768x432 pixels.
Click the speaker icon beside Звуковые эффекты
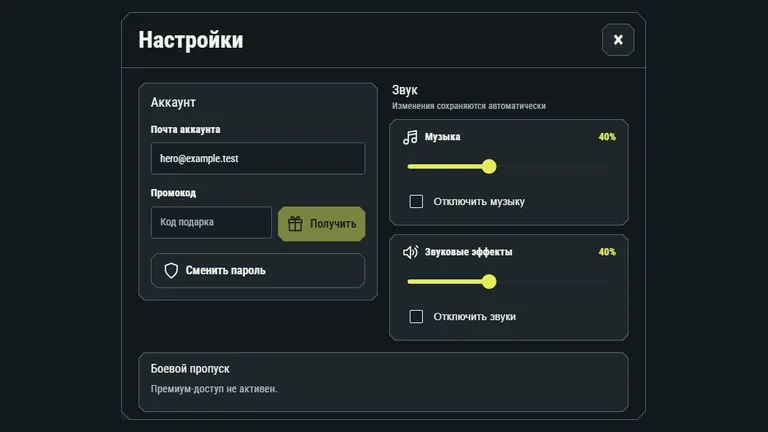click(x=410, y=252)
